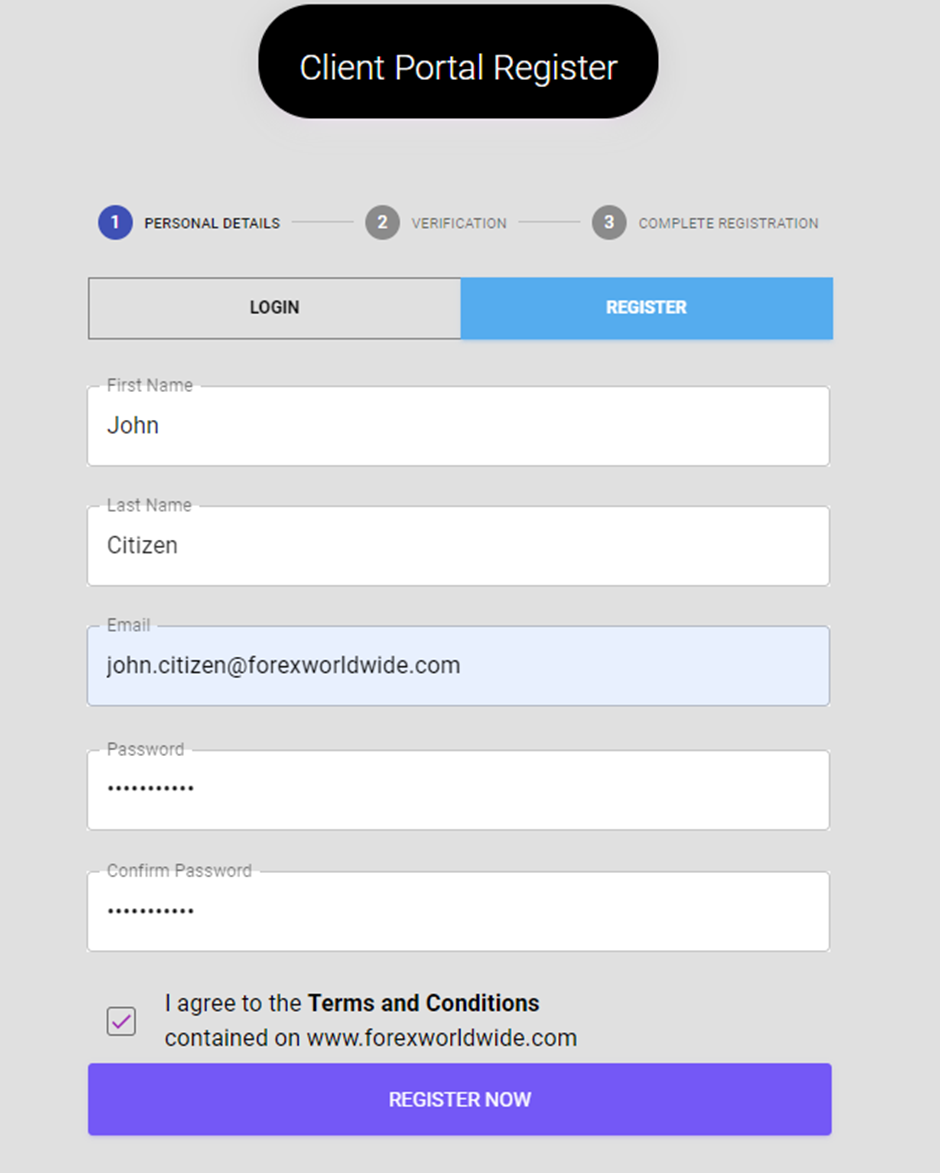Click the step 3 circle icon
The width and height of the screenshot is (940, 1173).
(x=609, y=223)
